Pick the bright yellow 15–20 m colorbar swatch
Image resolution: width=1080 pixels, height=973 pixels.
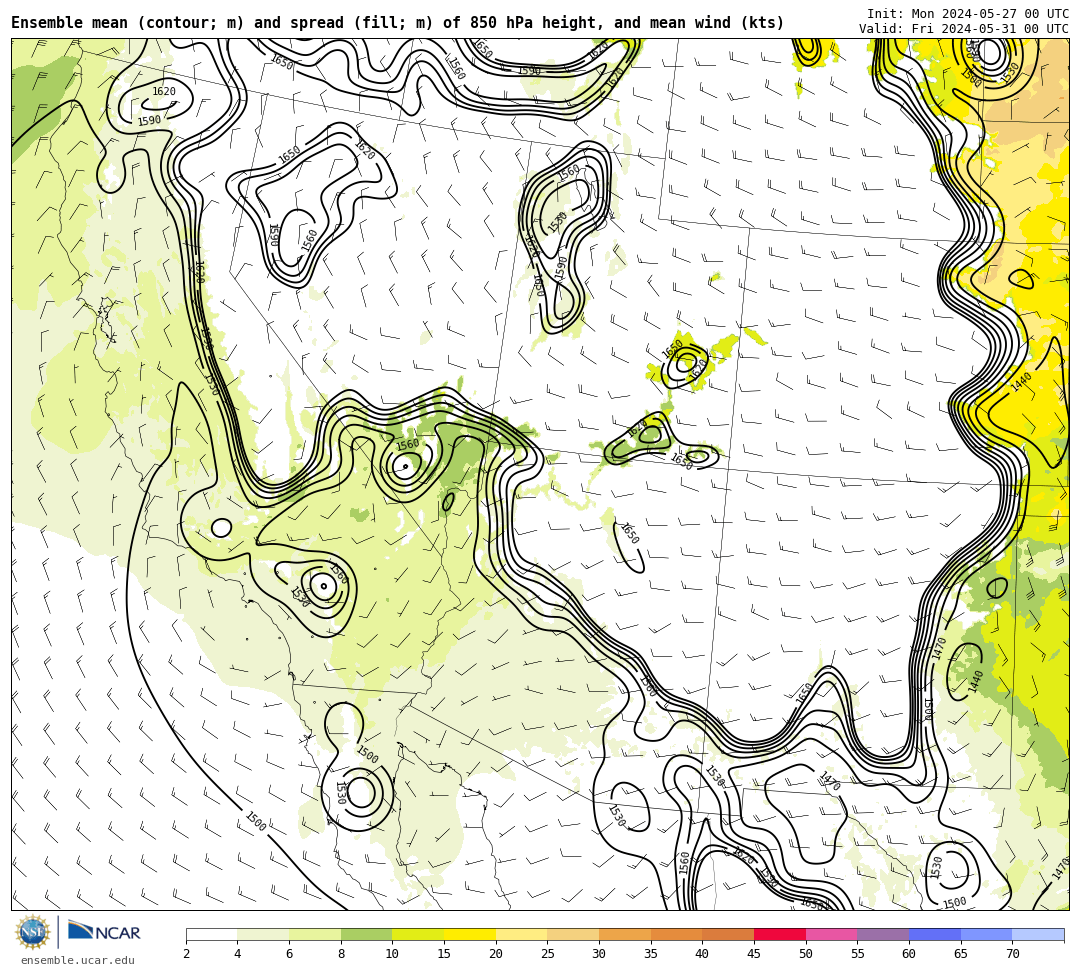pos(470,934)
